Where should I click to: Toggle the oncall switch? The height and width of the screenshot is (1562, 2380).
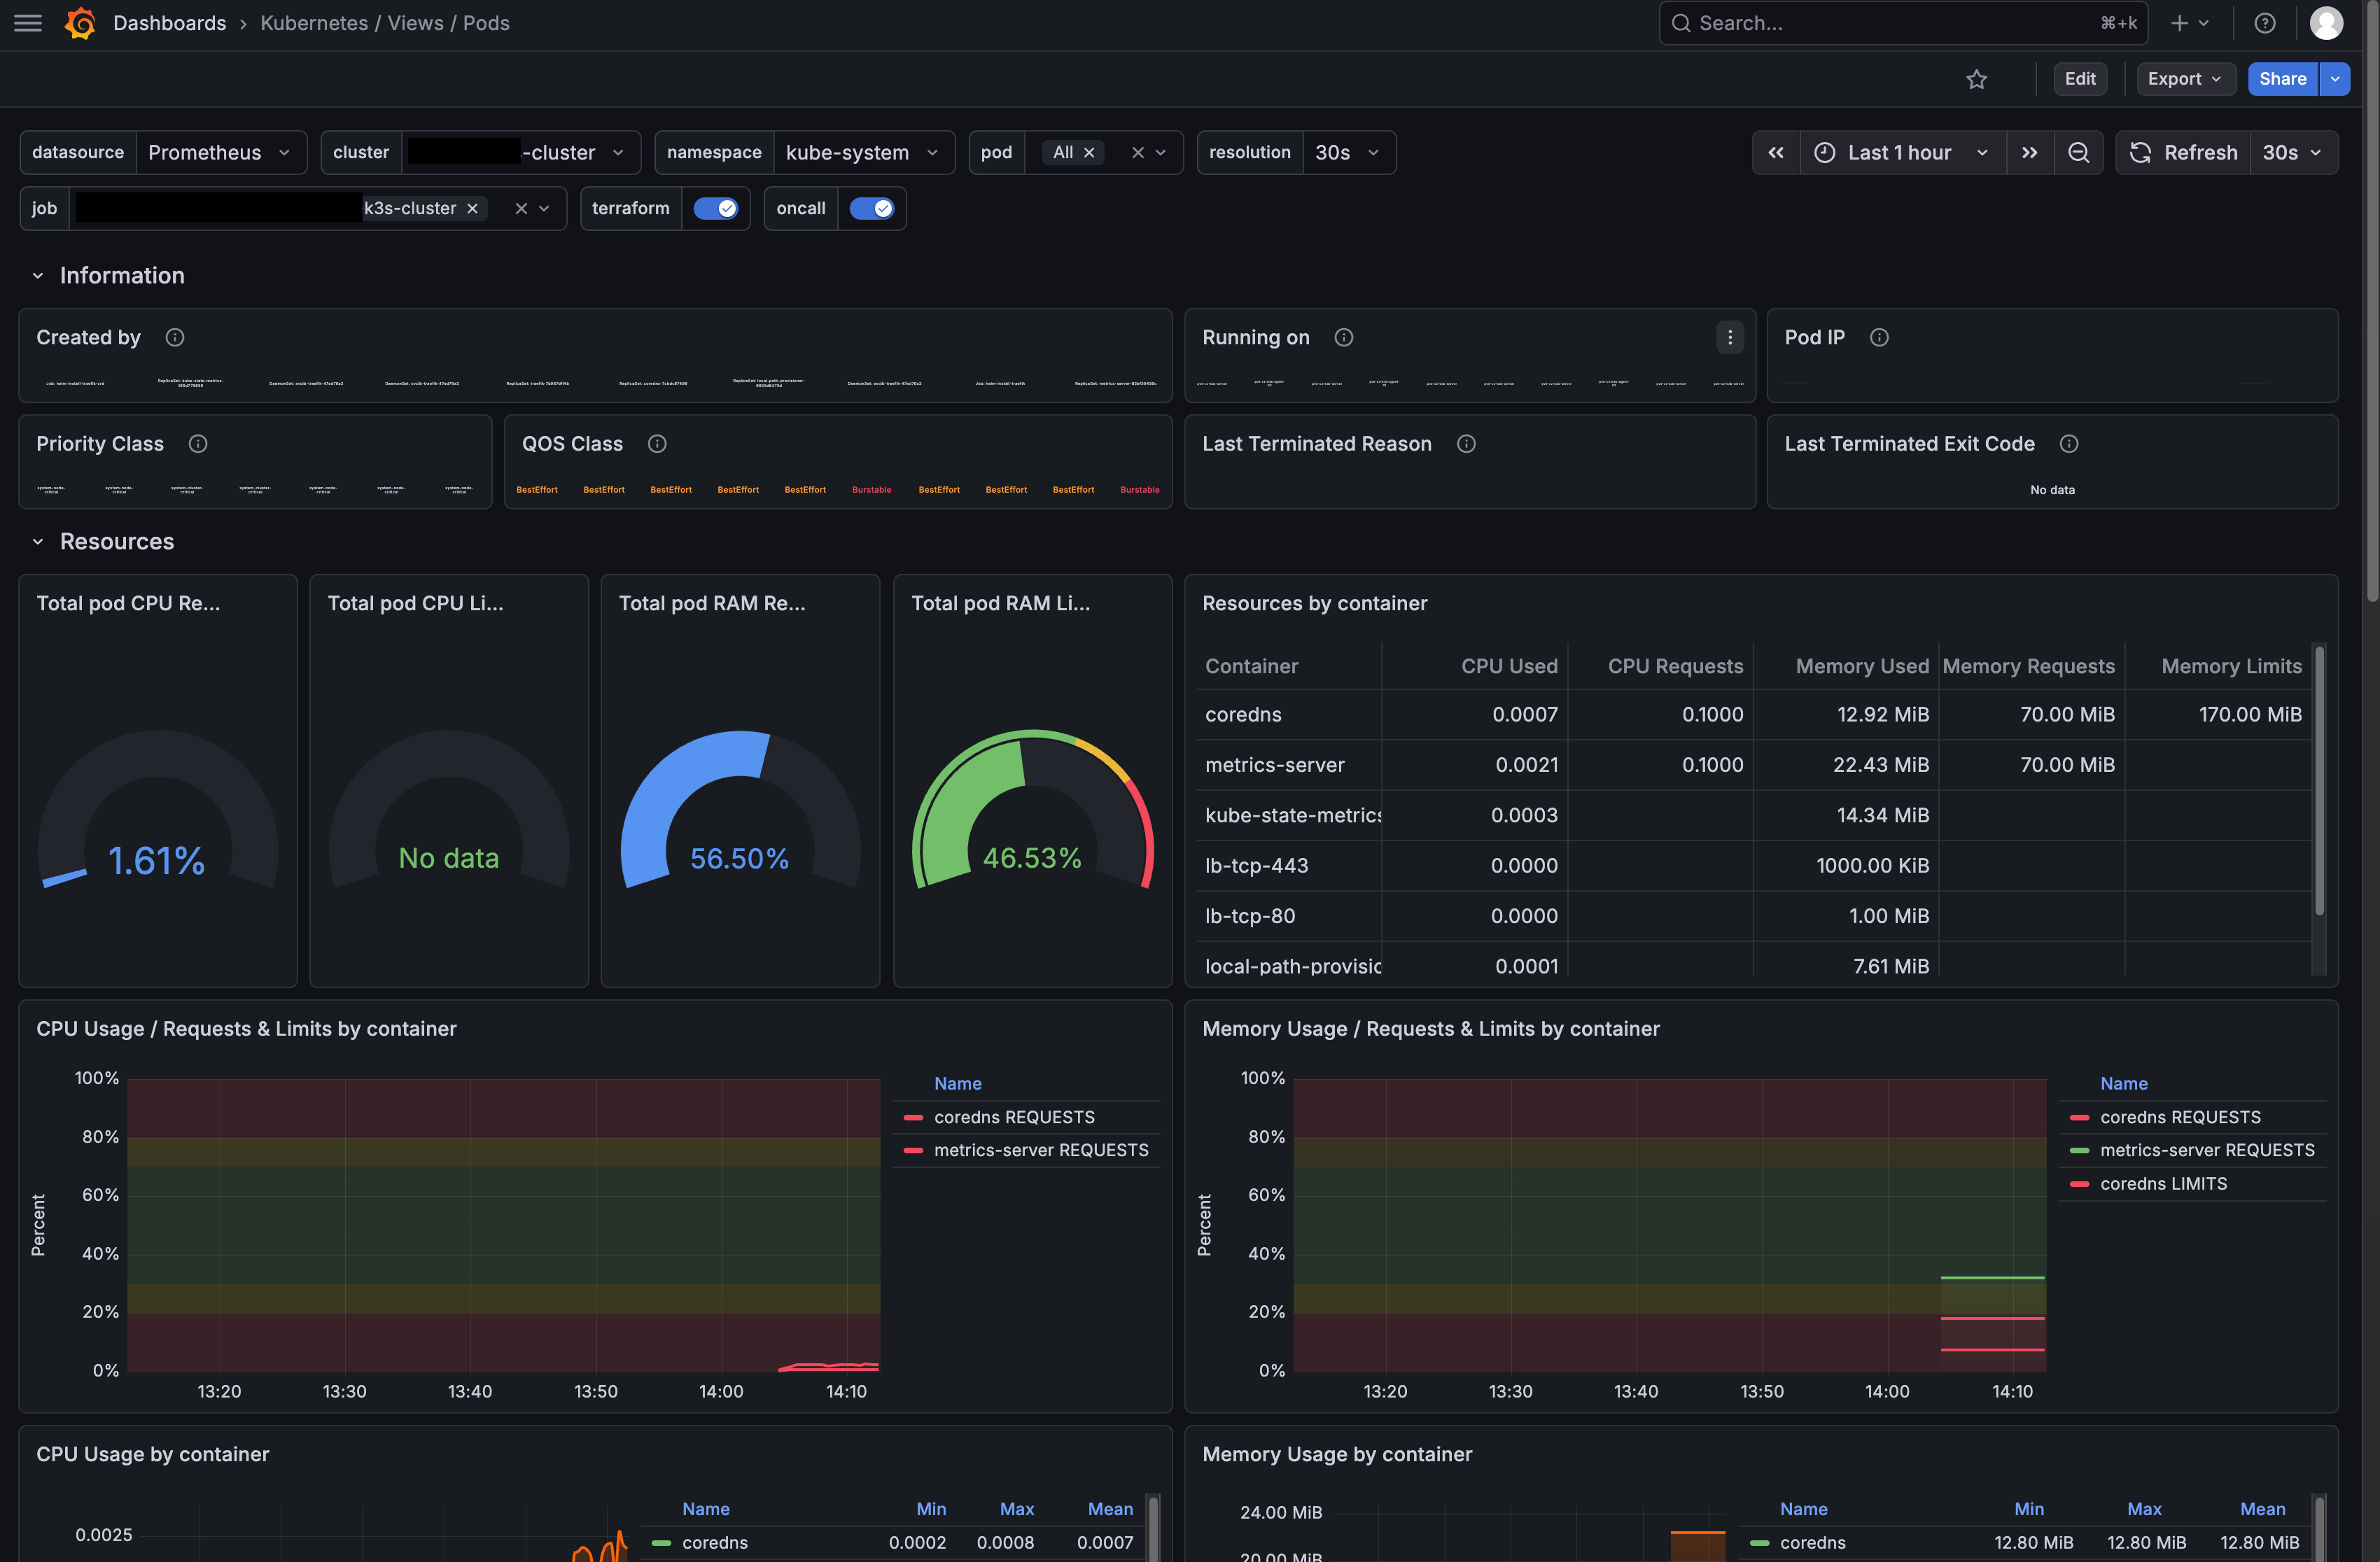point(871,208)
